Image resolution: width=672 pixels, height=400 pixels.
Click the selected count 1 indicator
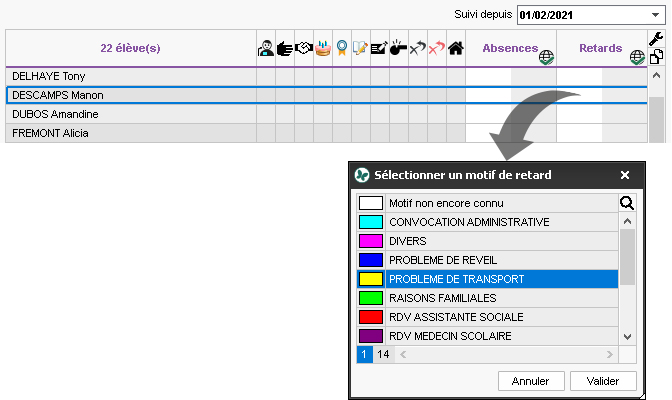point(364,355)
